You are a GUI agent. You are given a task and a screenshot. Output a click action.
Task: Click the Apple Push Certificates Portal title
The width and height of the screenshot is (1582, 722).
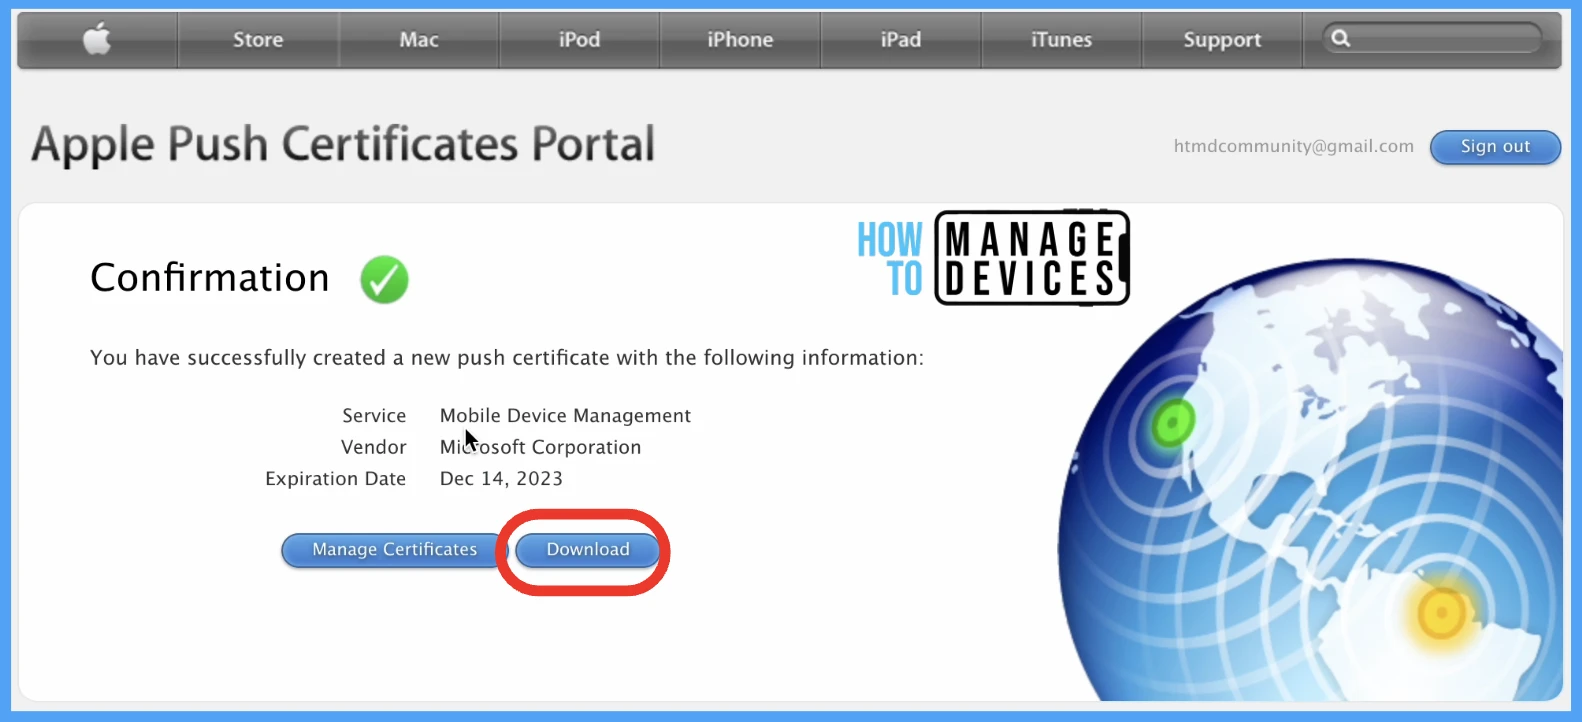[x=343, y=144]
